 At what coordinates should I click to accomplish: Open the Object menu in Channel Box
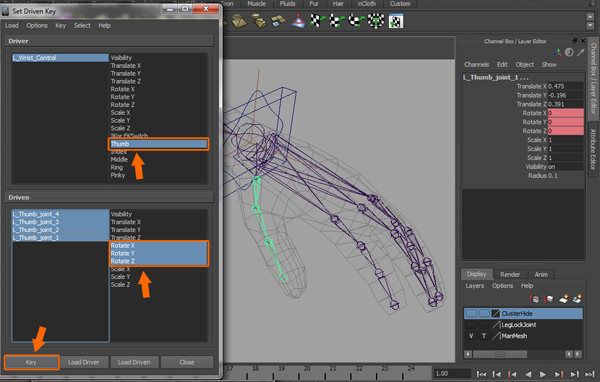click(x=524, y=65)
